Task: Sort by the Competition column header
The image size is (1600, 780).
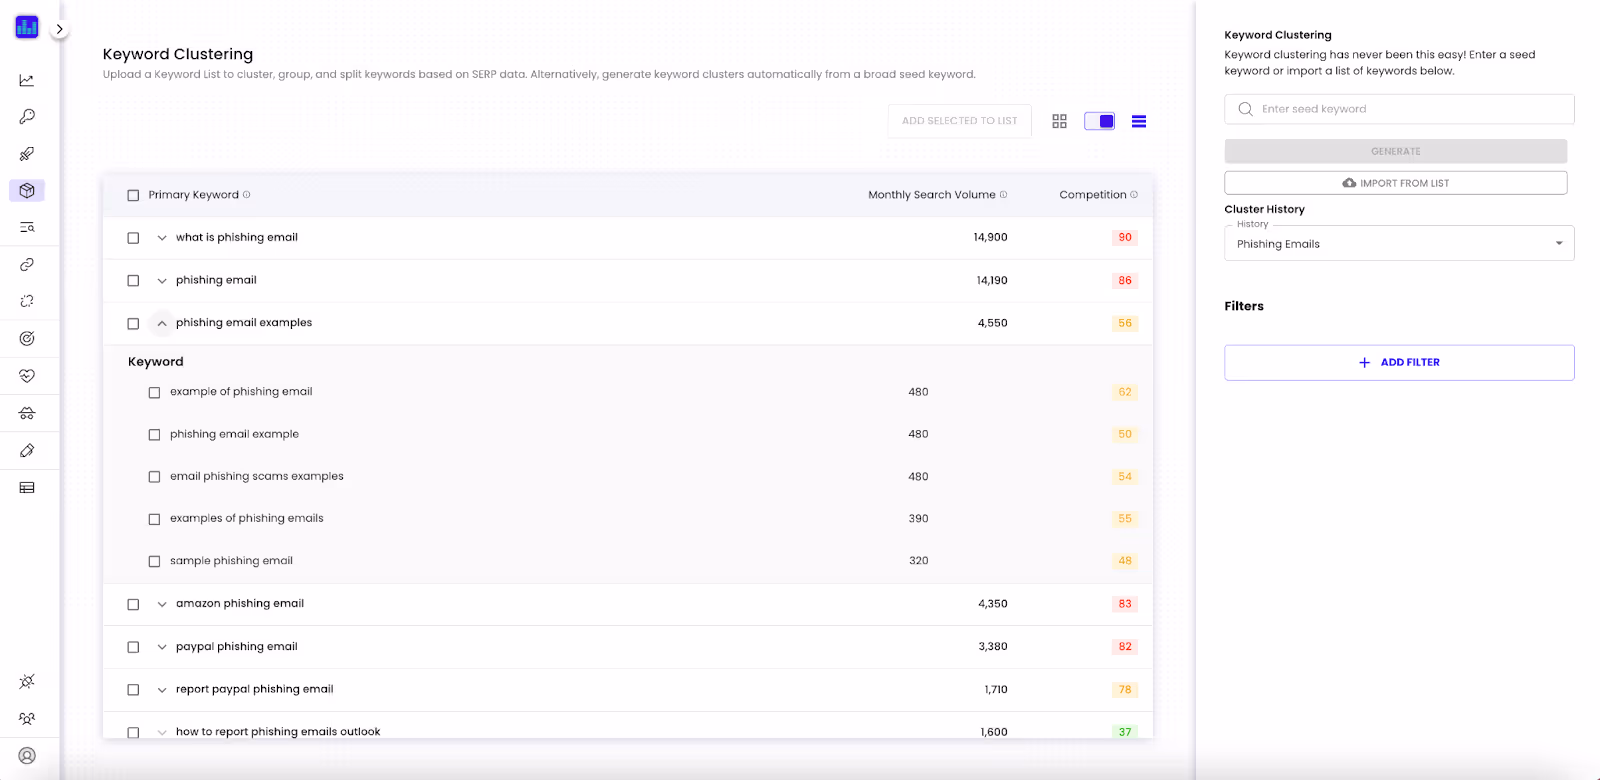Action: click(x=1092, y=195)
